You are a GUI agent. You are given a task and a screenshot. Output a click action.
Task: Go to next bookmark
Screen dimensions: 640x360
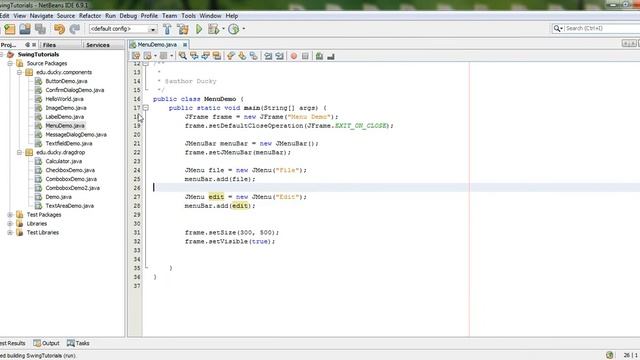pos(242,56)
